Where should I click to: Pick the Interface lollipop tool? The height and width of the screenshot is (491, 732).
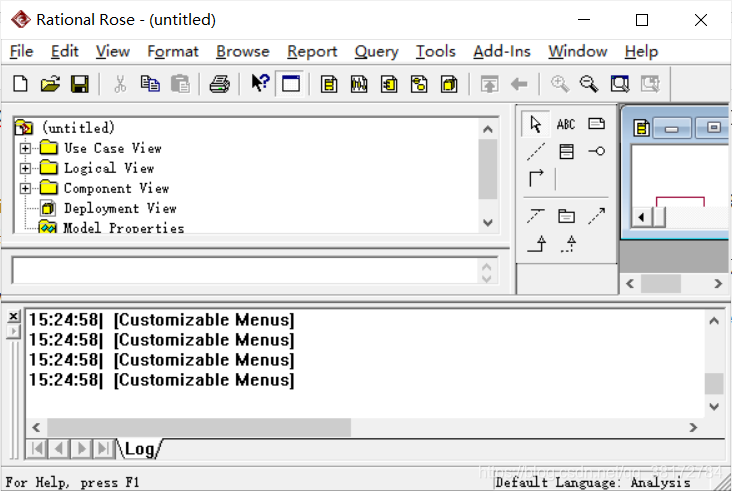point(597,151)
